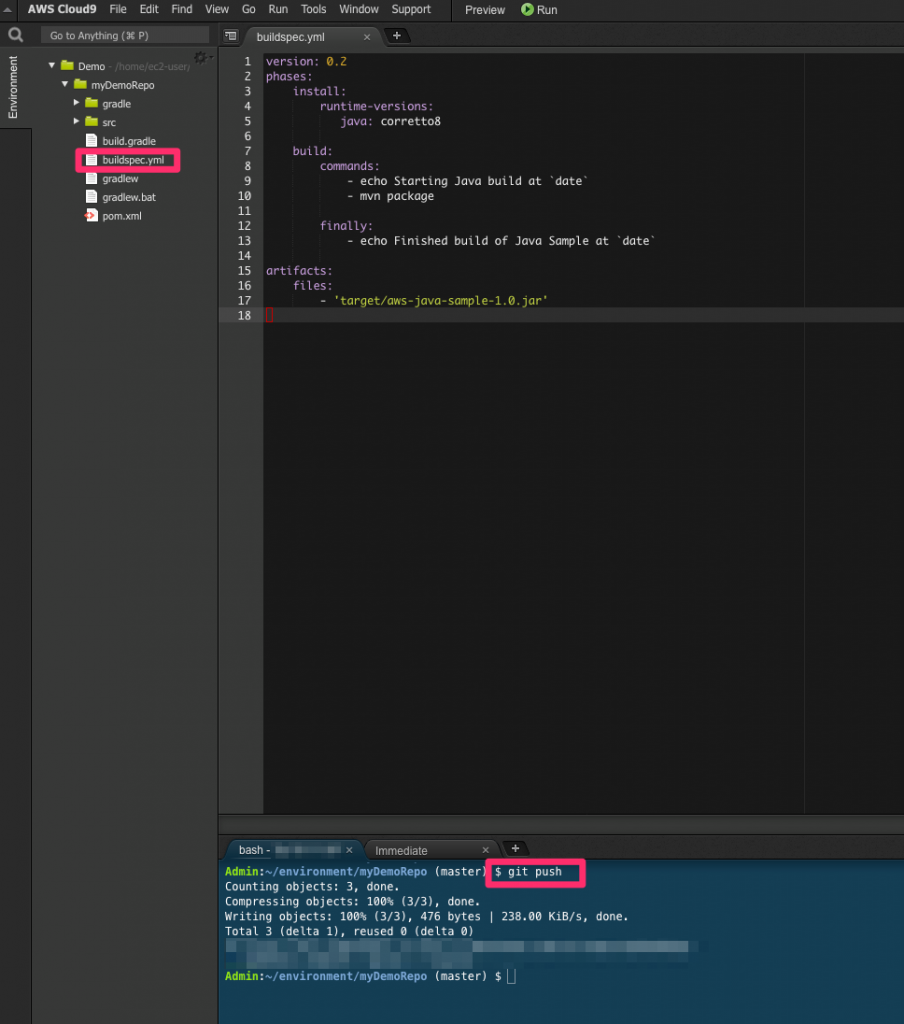Click the gradlew.bat file icon
Image resolution: width=904 pixels, height=1024 pixels.
(91, 197)
